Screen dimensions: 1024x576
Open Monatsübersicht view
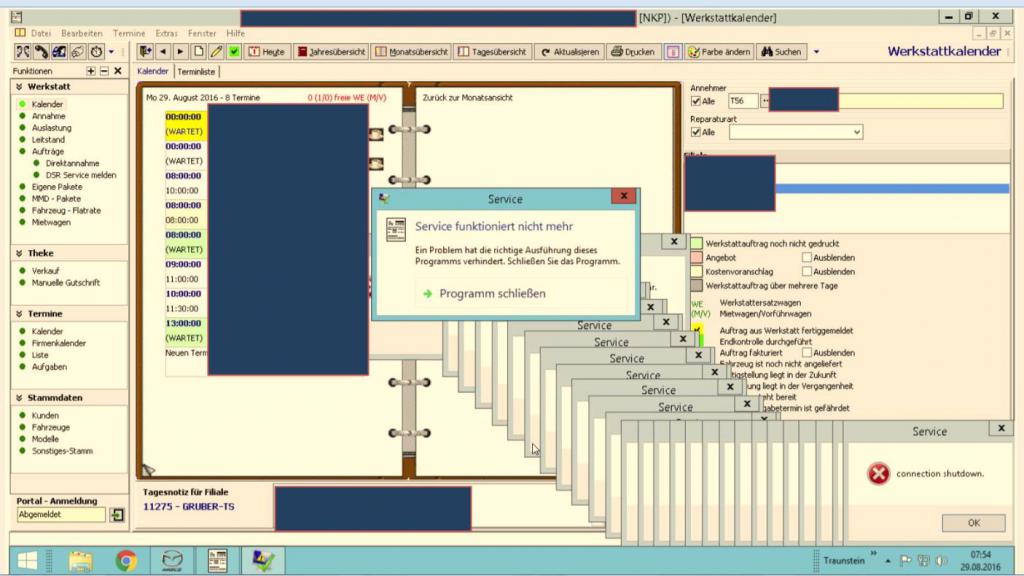click(x=411, y=52)
